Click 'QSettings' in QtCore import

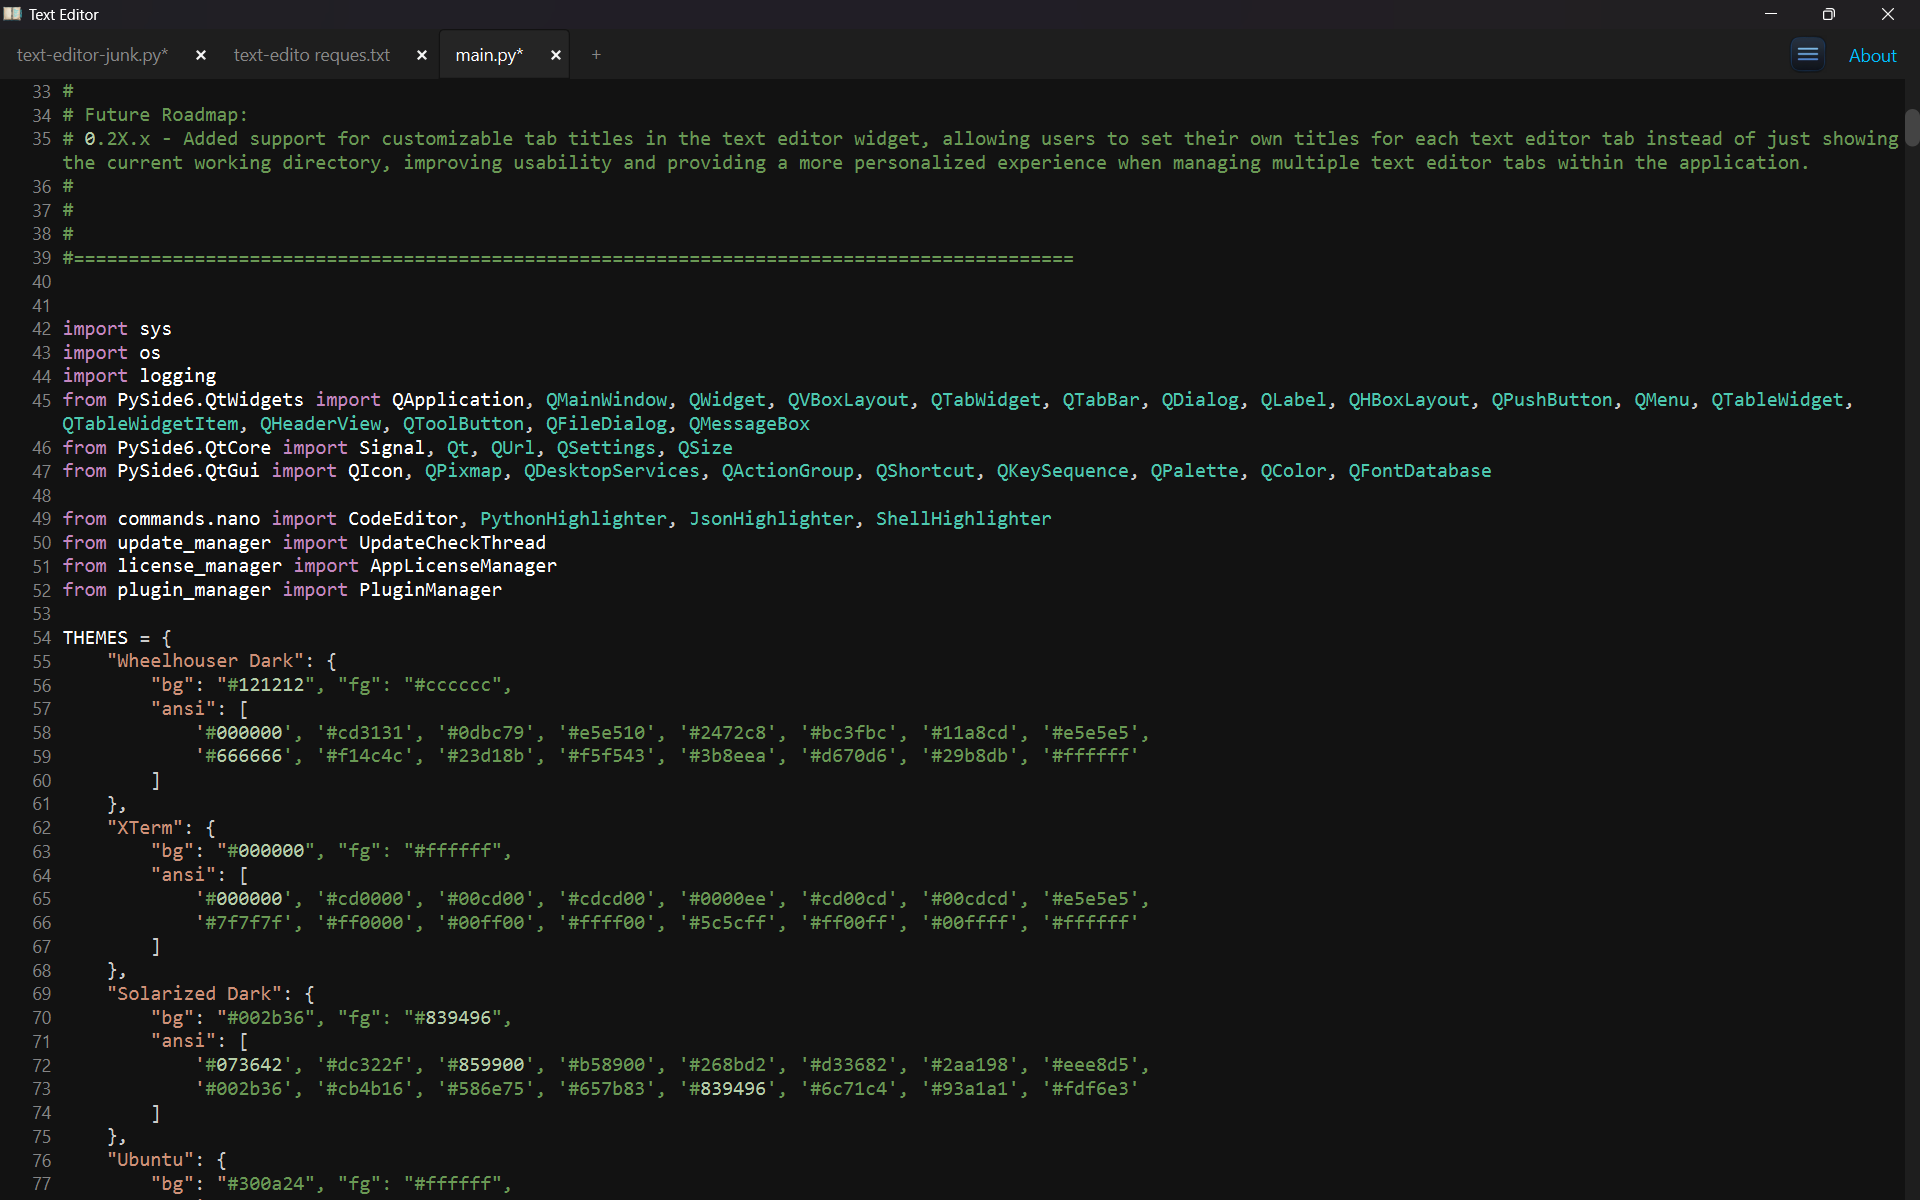coord(606,448)
